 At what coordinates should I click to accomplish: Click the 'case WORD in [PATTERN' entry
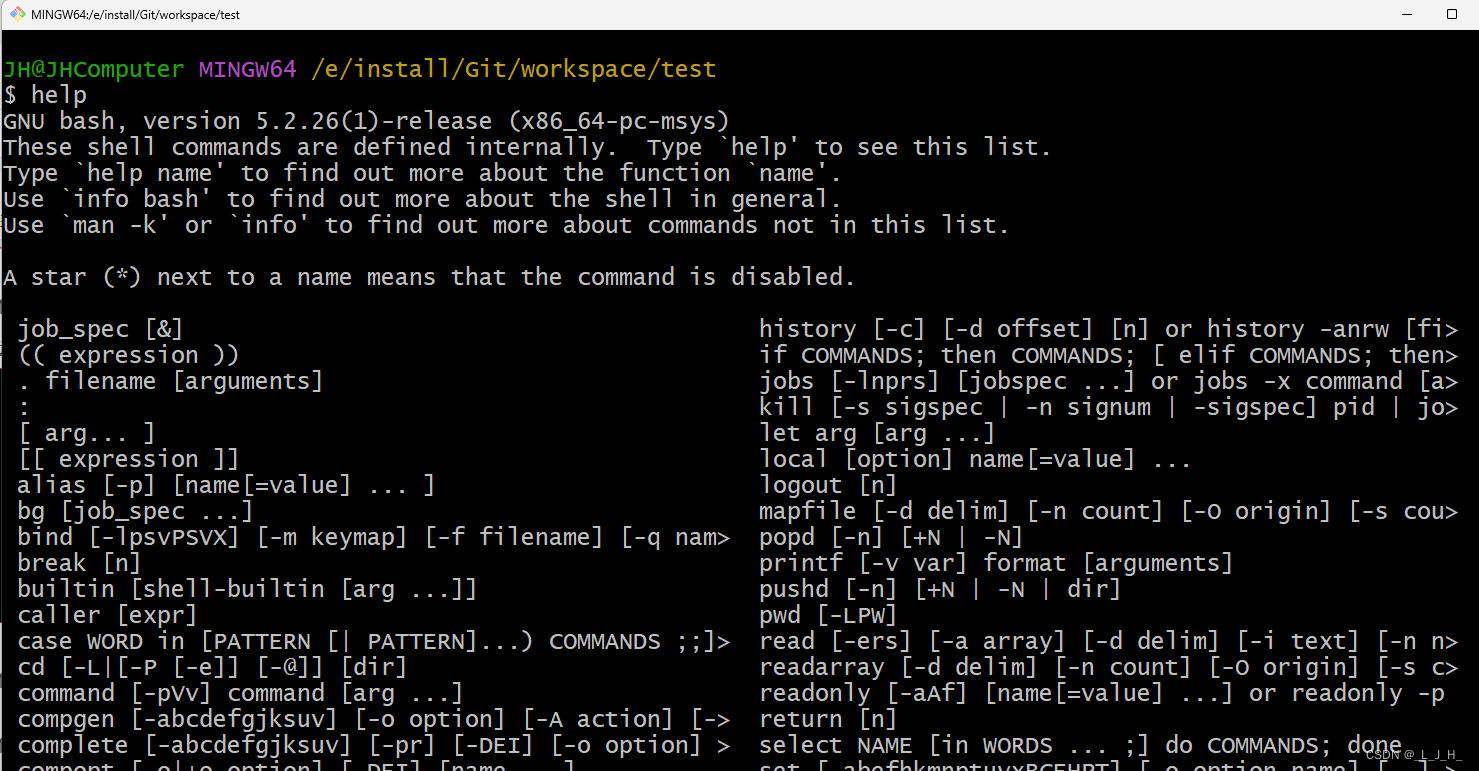[x=373, y=641]
